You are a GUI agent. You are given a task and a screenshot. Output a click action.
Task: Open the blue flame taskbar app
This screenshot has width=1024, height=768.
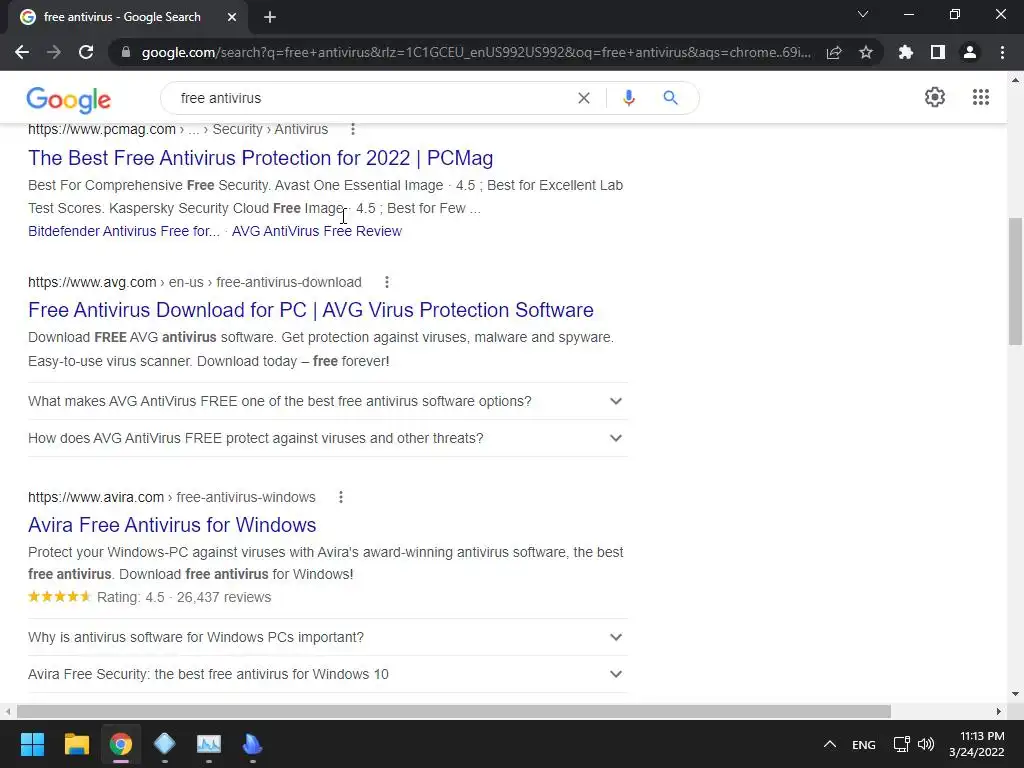(x=253, y=744)
